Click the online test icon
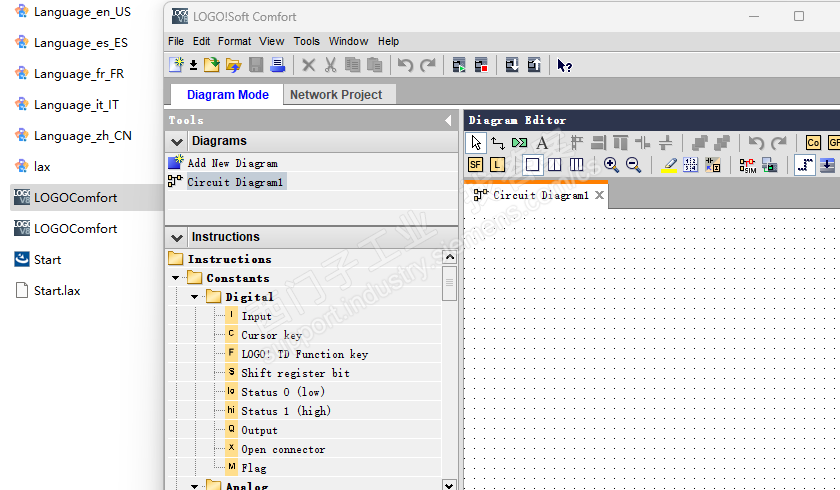The image size is (840, 490). [x=769, y=165]
